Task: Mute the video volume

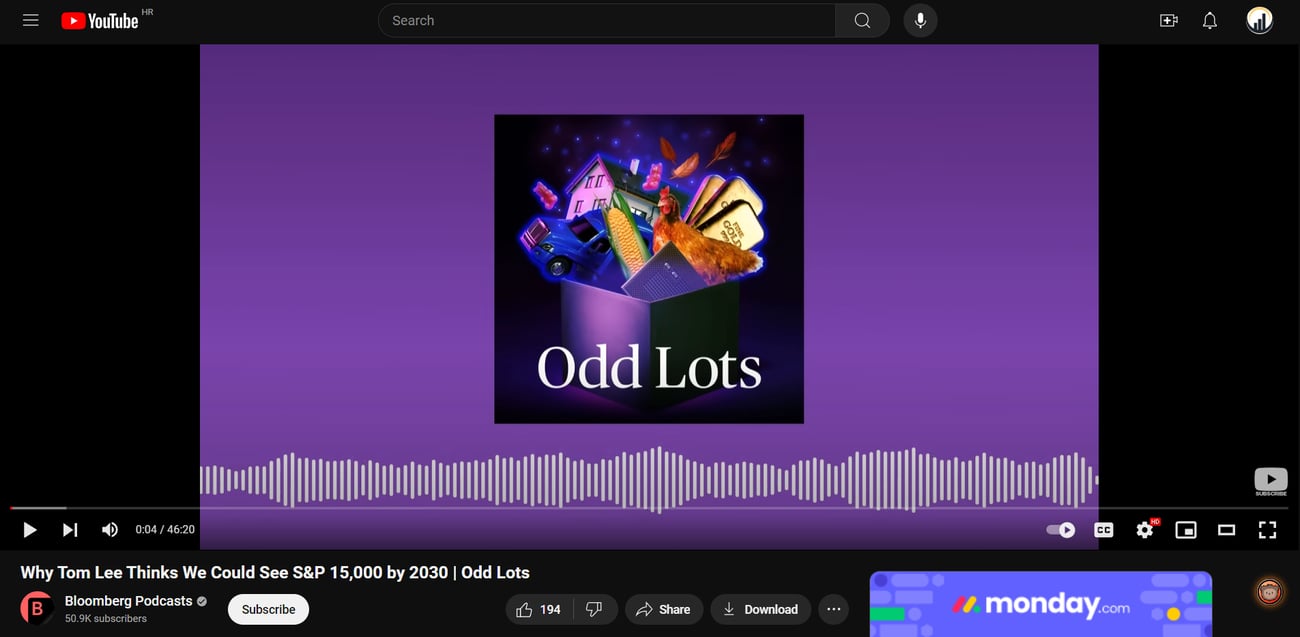Action: 110,530
